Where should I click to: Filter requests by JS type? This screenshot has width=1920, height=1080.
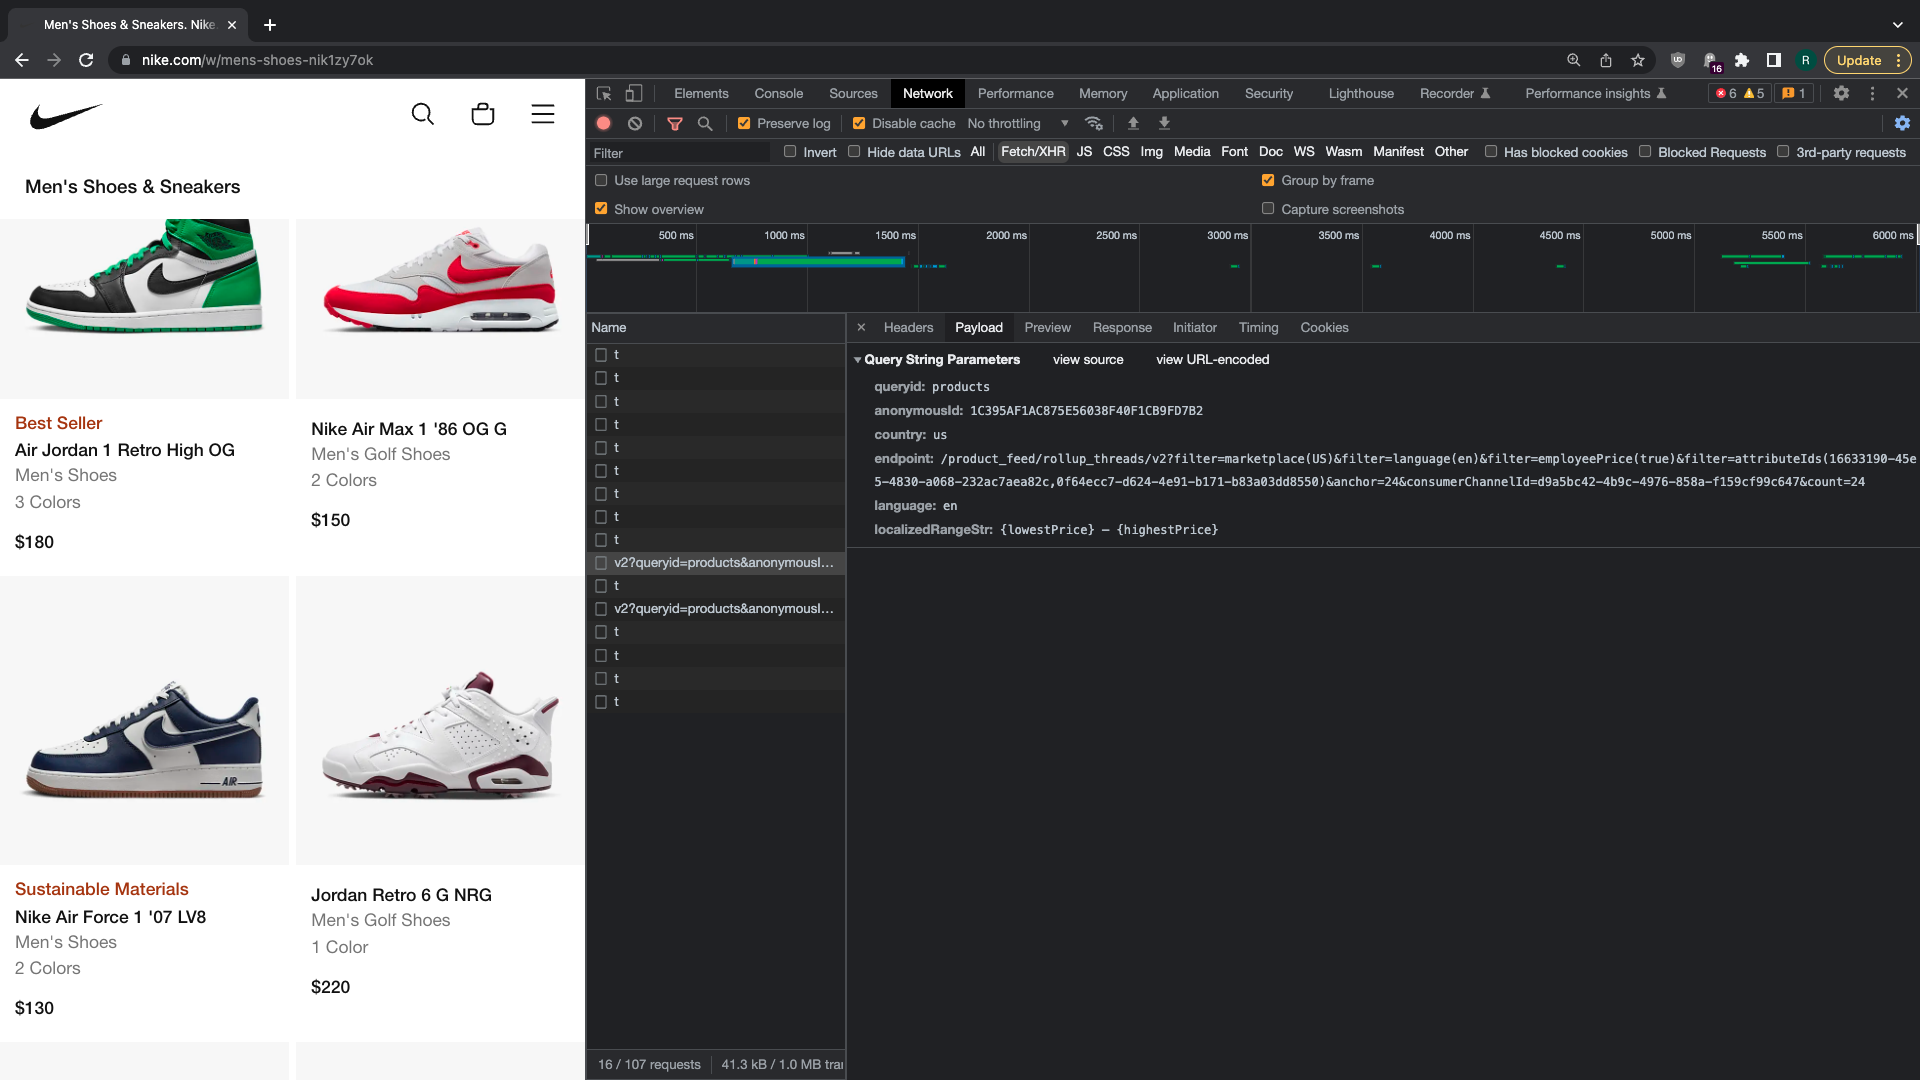[1084, 152]
